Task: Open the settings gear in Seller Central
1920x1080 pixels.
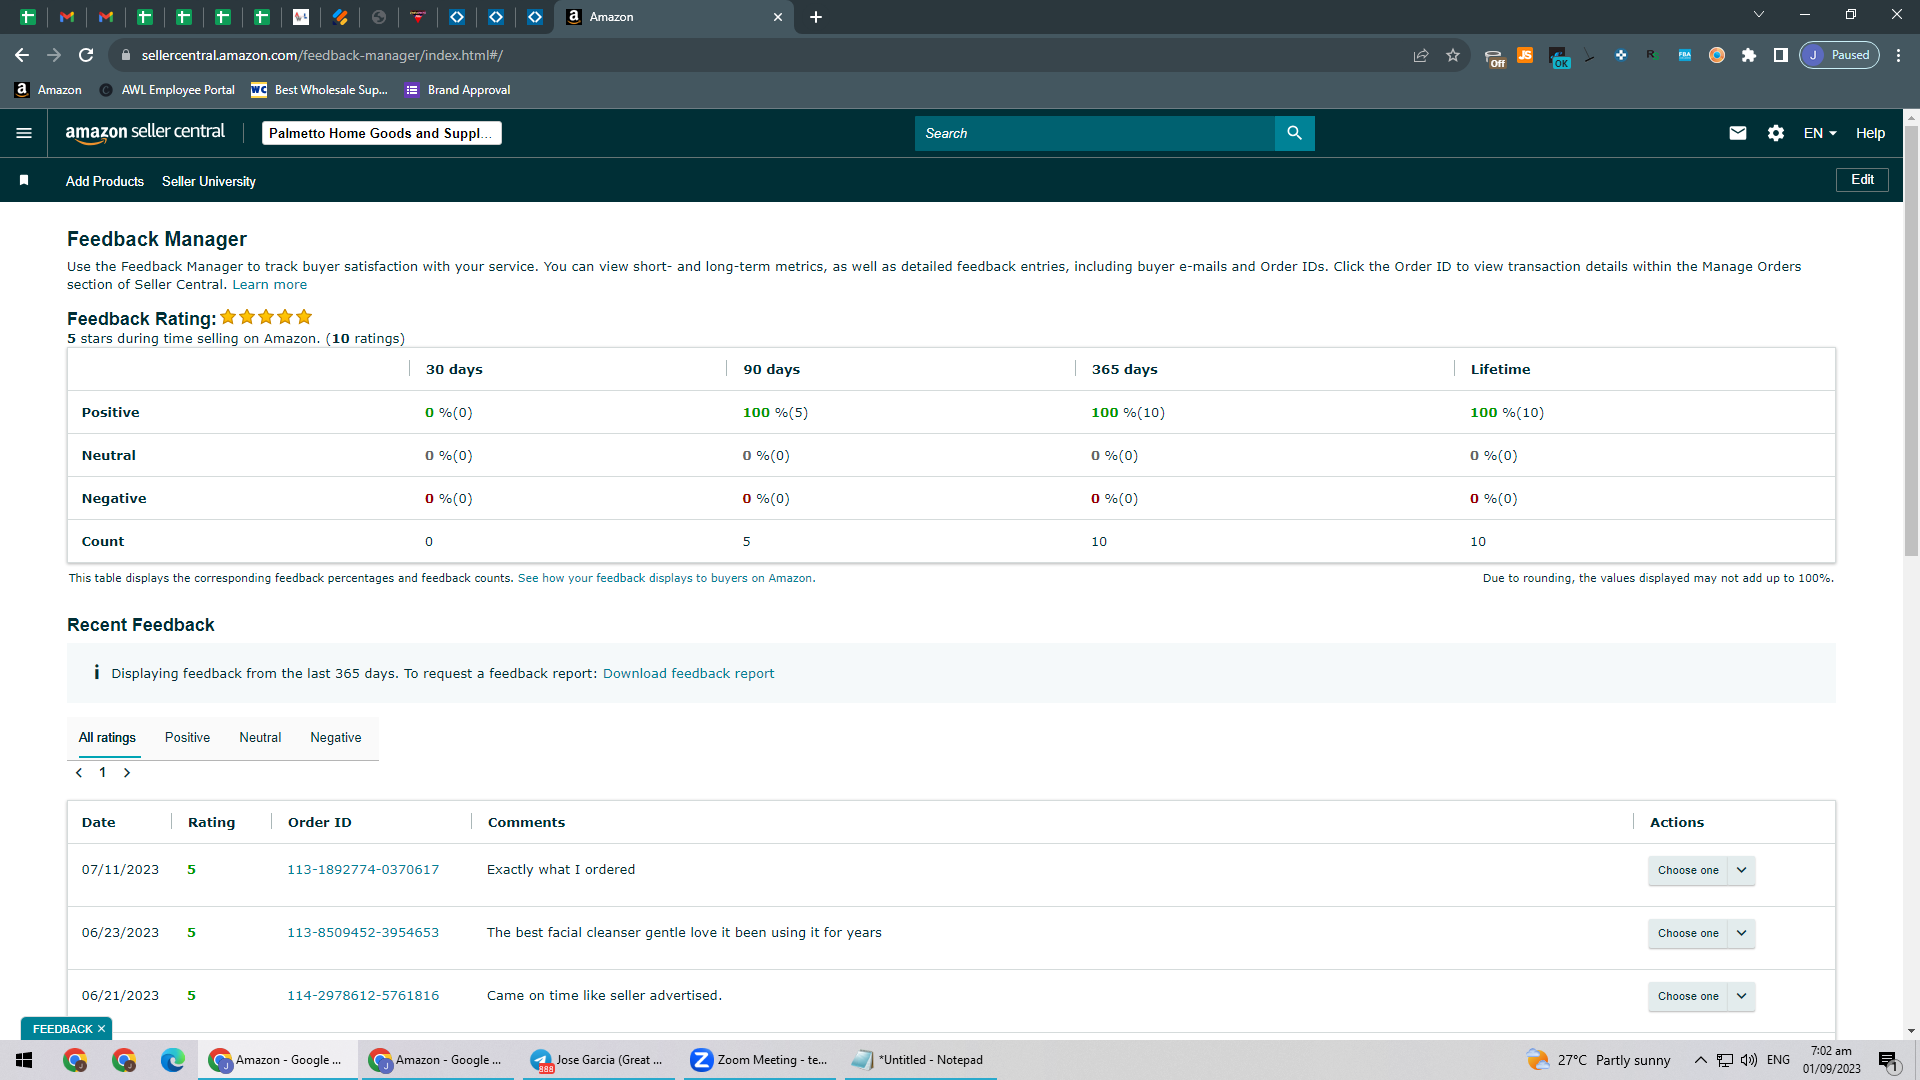Action: 1776,133
